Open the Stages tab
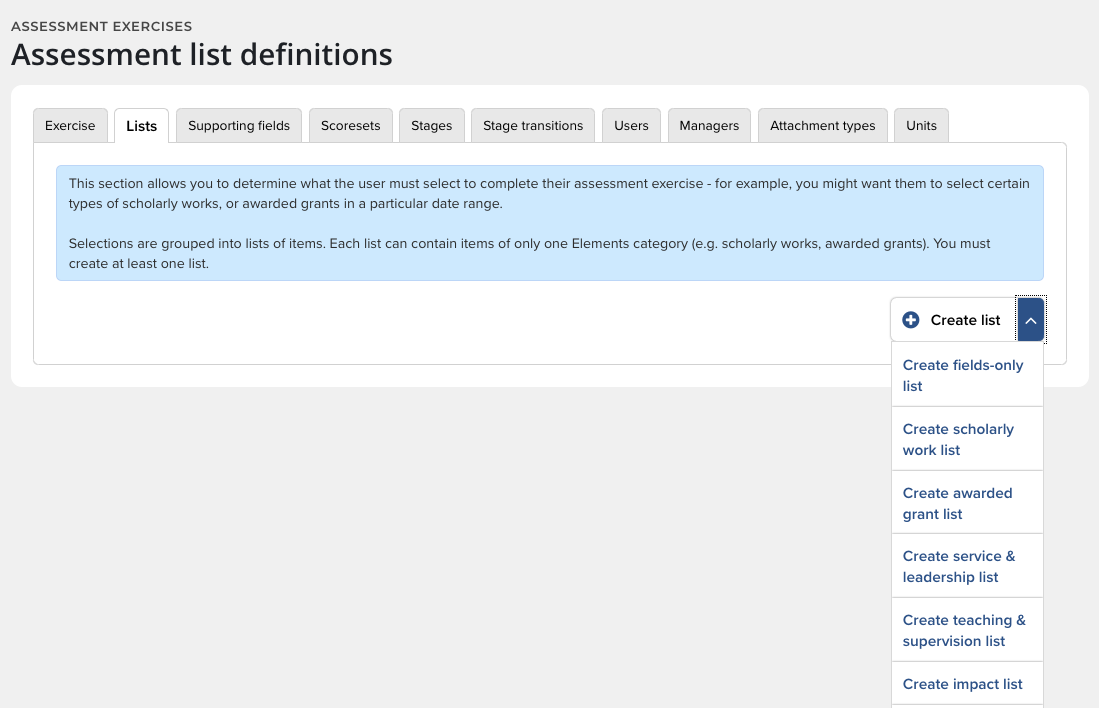1099x708 pixels. 431,126
